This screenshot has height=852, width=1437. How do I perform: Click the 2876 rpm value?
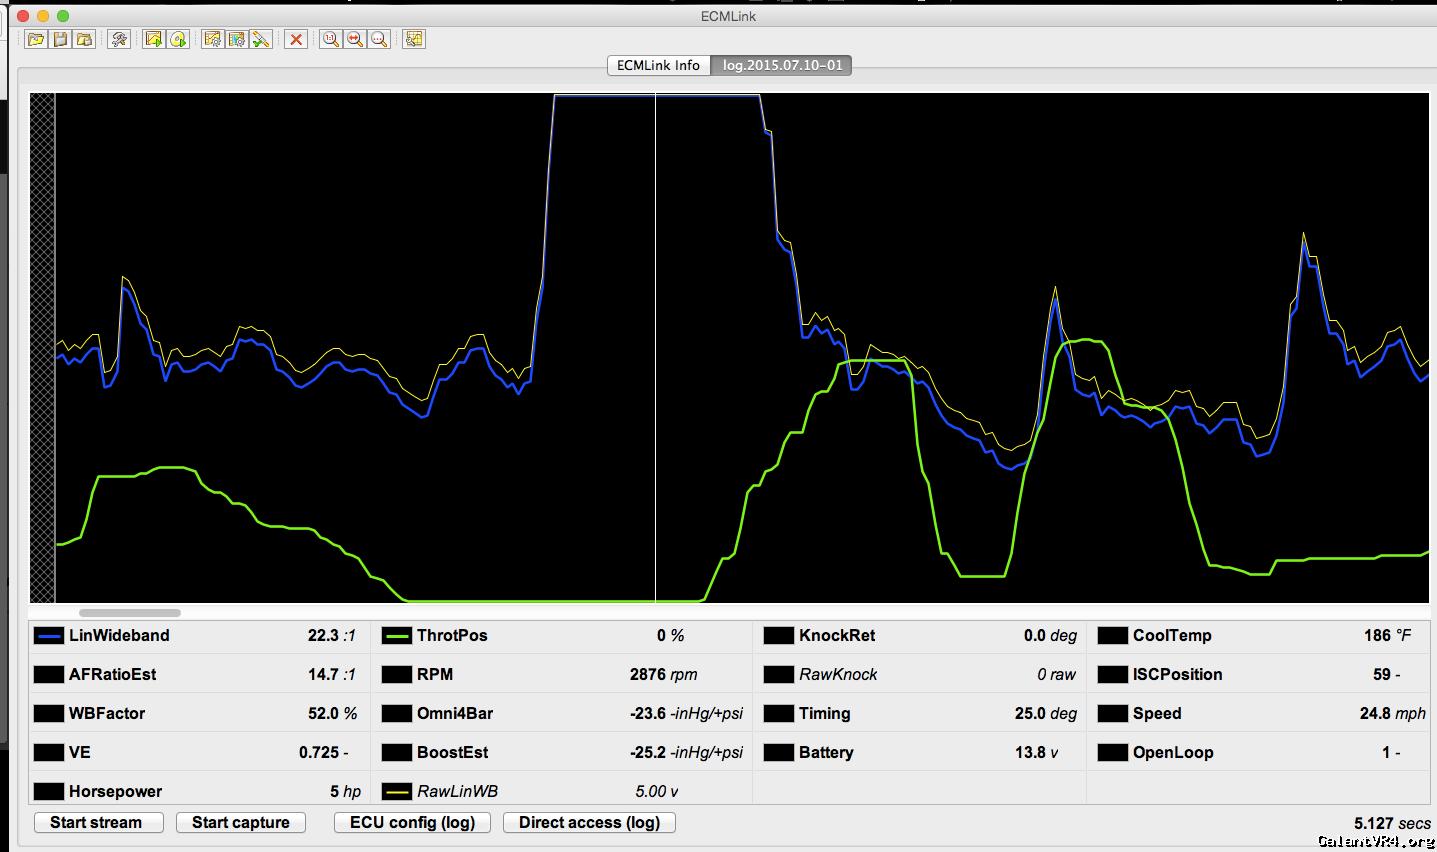pyautogui.click(x=664, y=674)
